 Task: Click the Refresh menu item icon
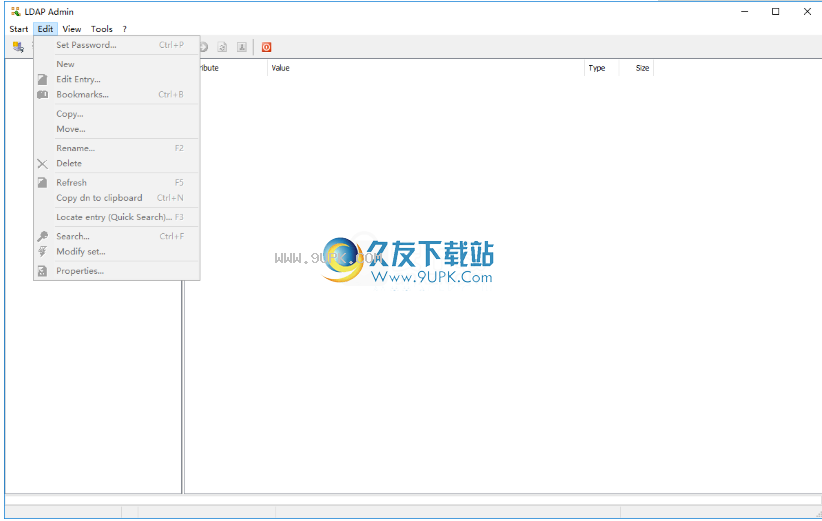[x=42, y=183]
